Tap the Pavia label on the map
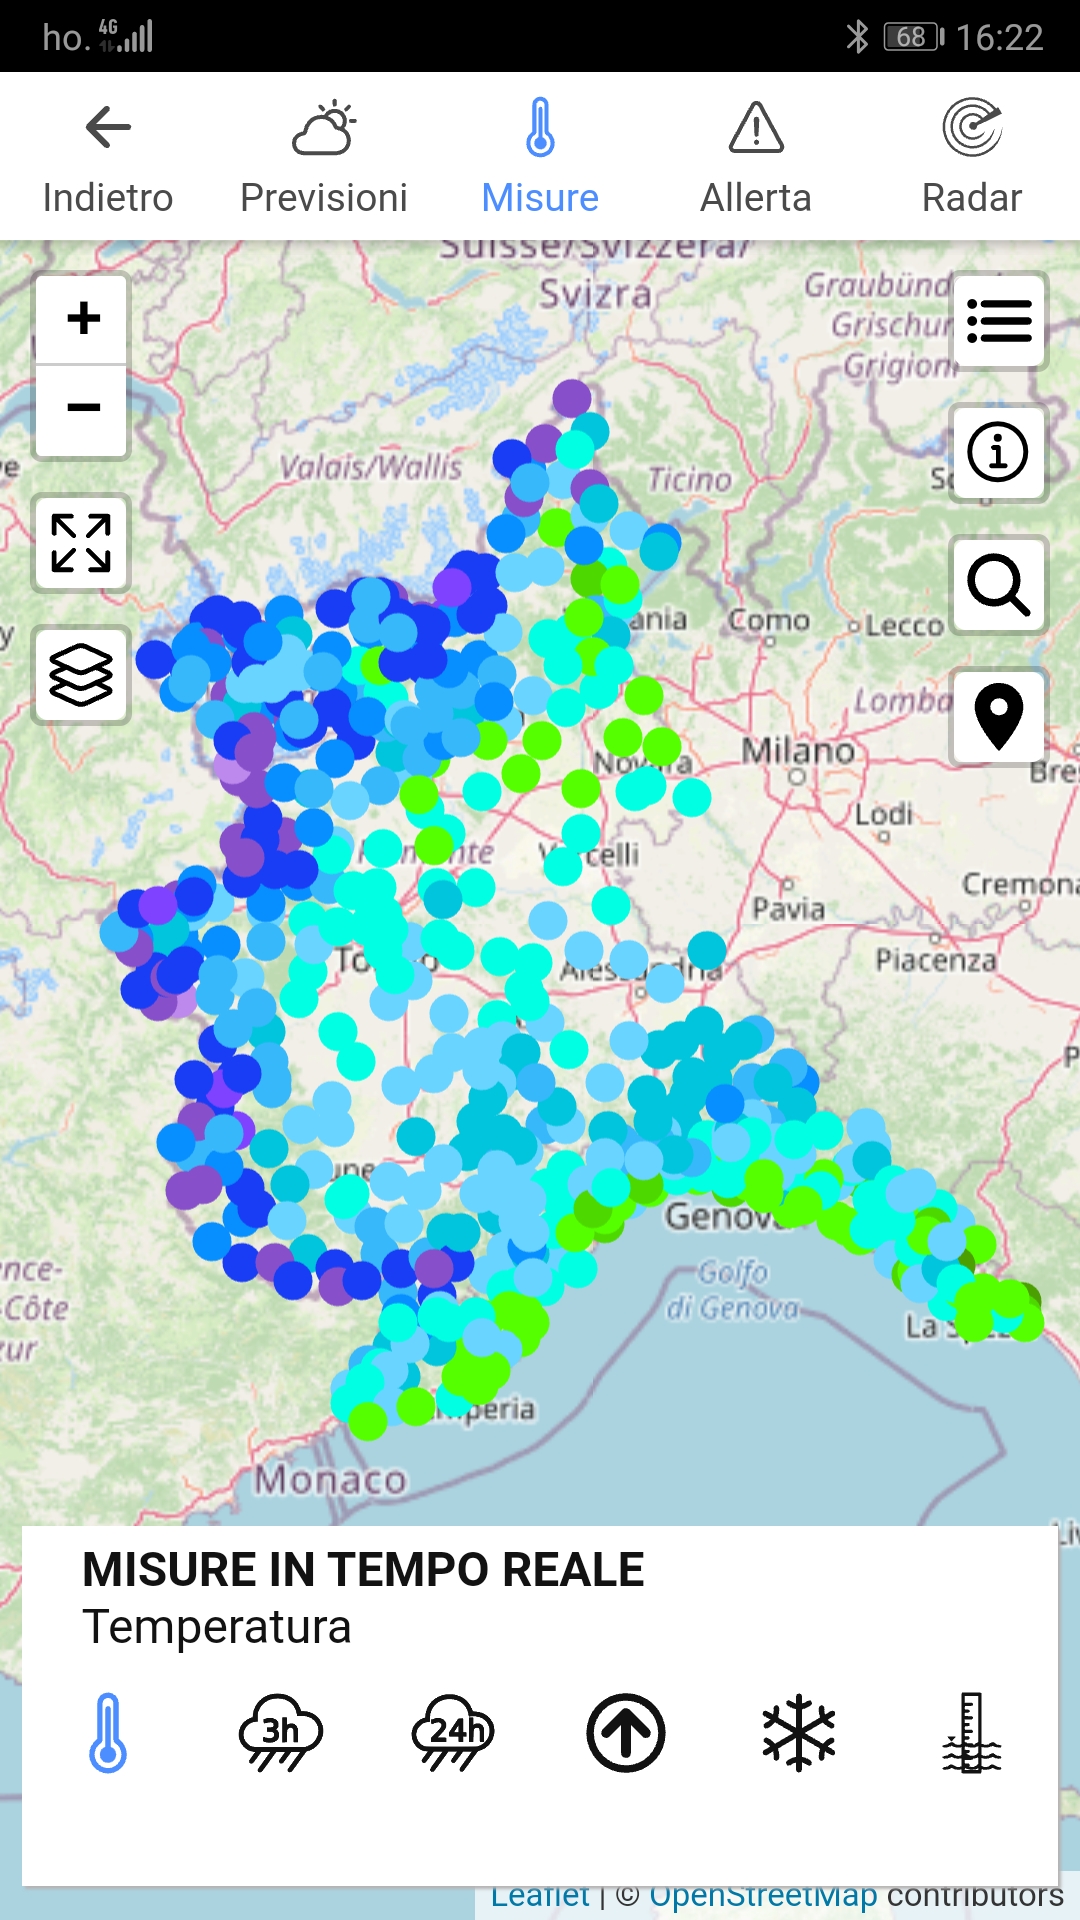 pos(789,909)
